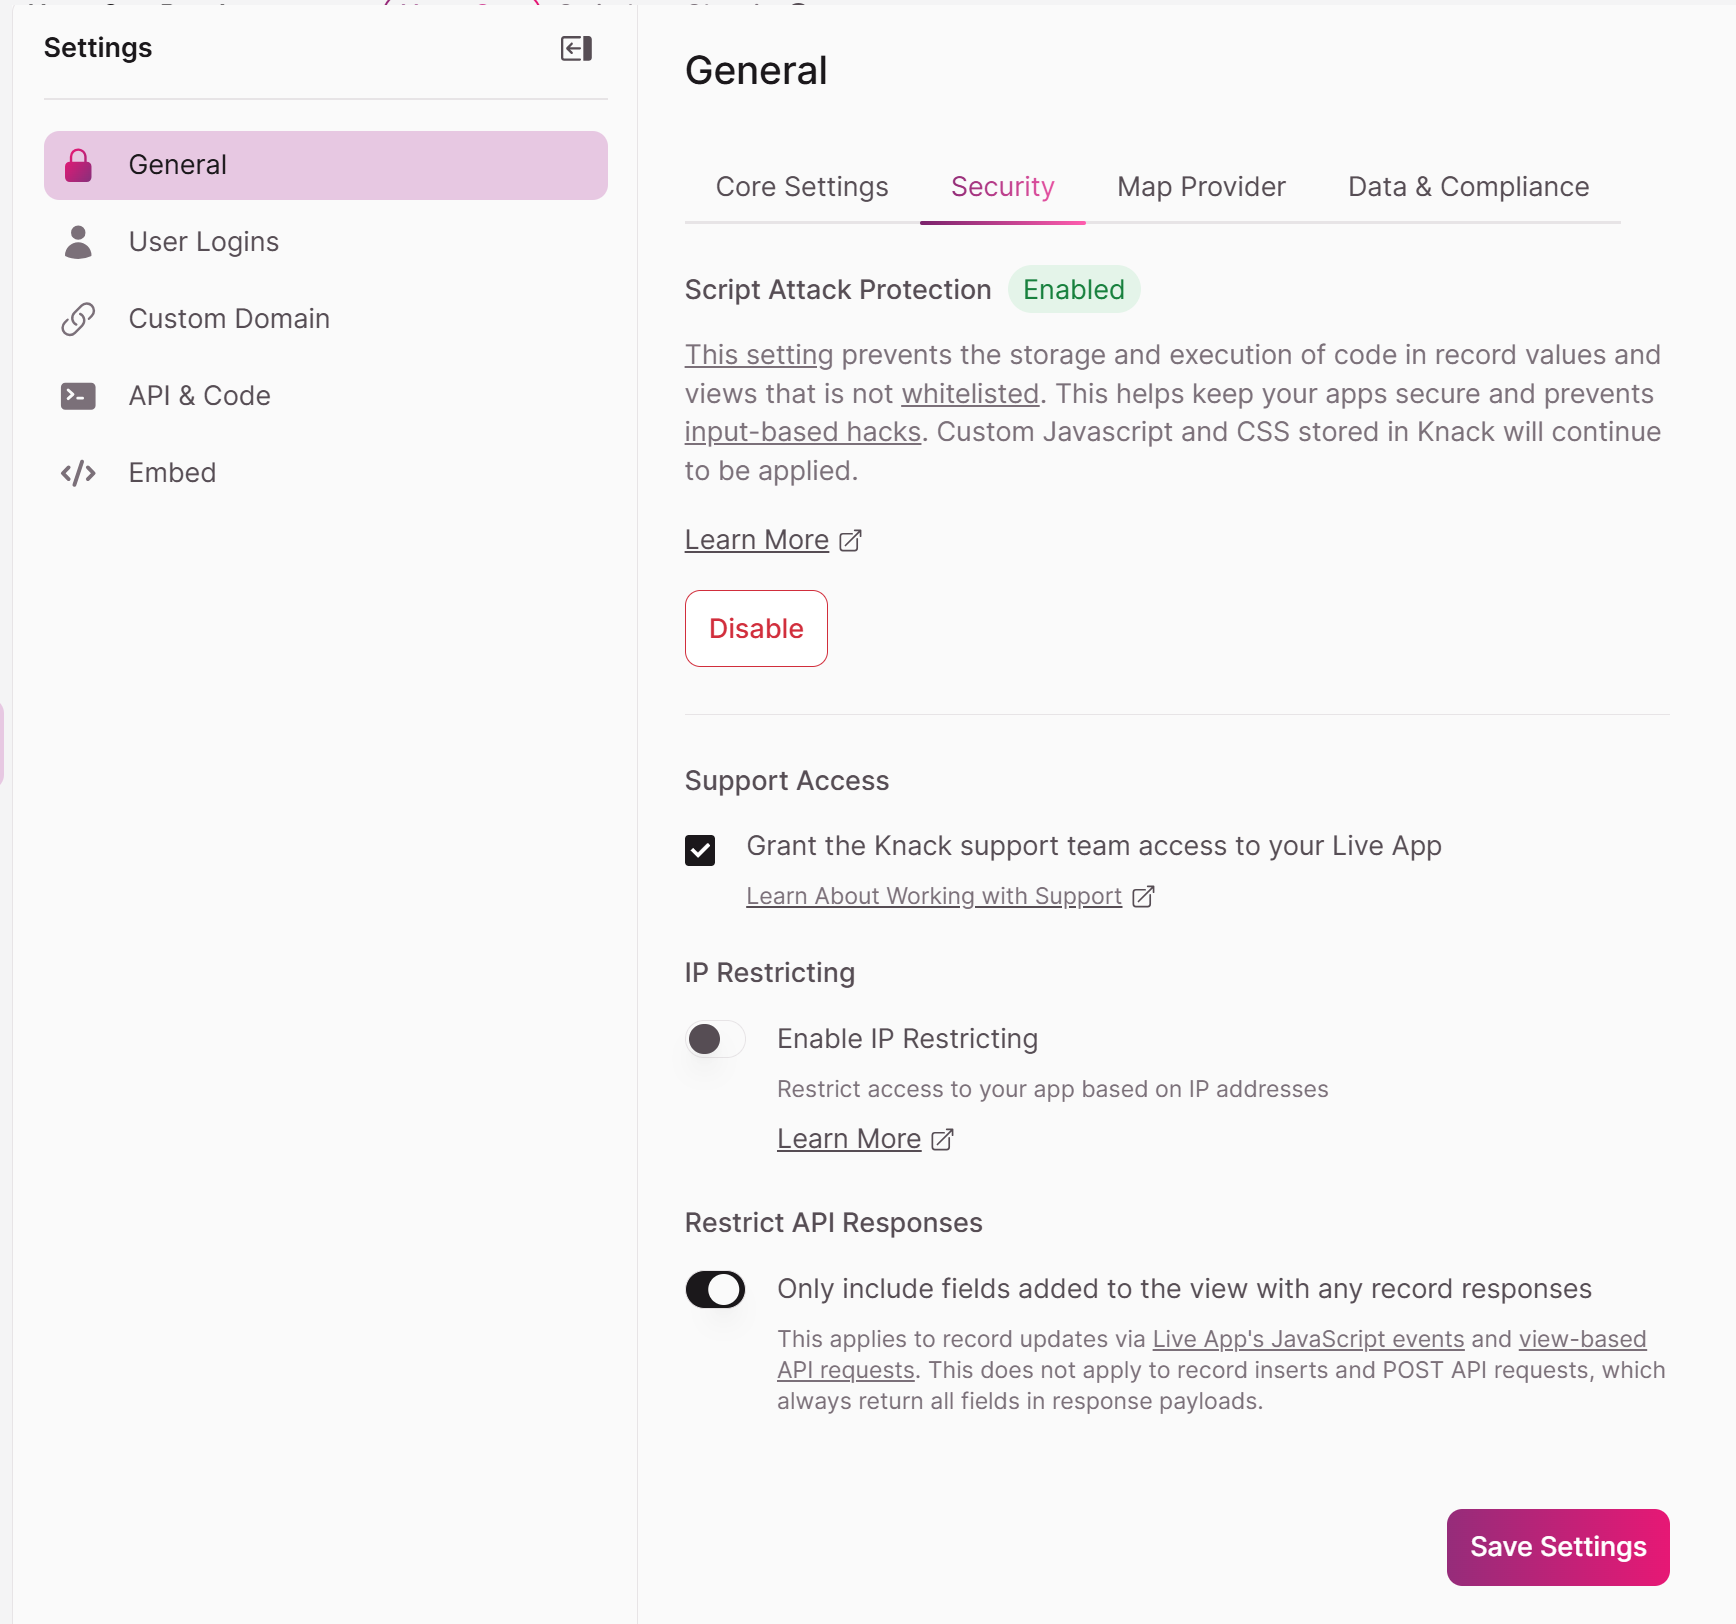
Task: Disable Script Attack Protection
Action: click(x=756, y=628)
